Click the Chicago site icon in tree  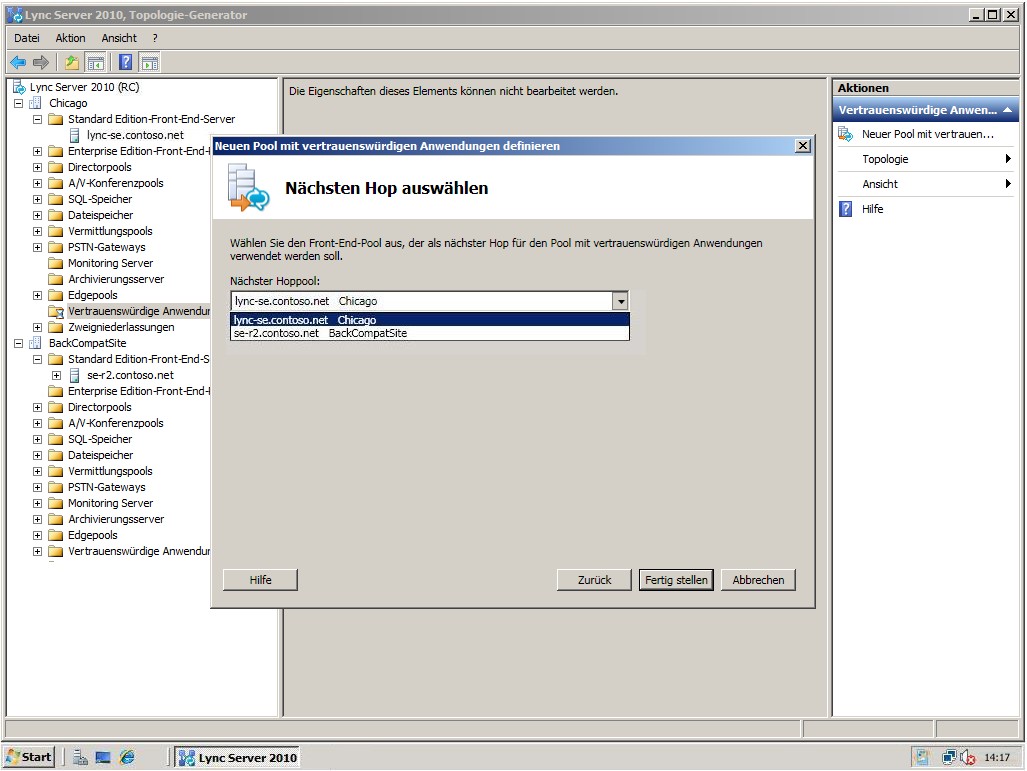point(35,103)
